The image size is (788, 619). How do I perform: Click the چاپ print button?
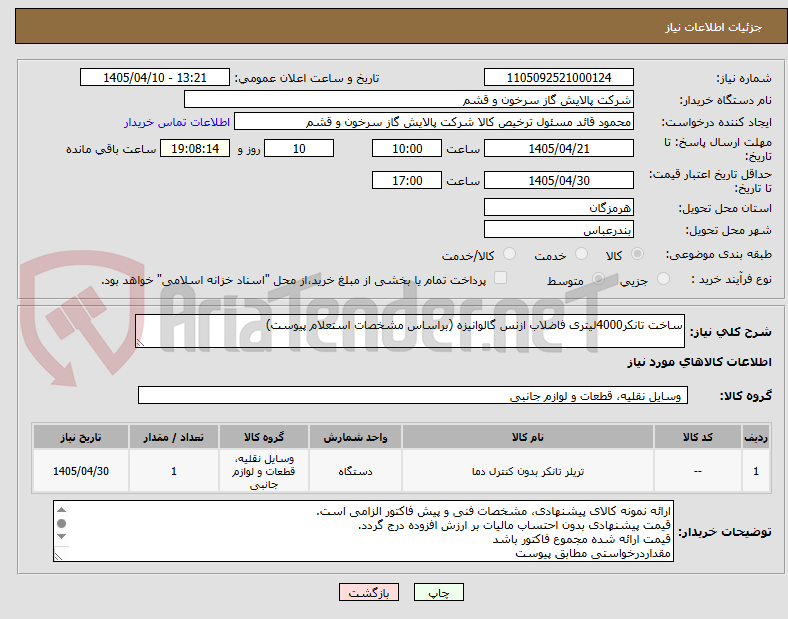pos(438,592)
